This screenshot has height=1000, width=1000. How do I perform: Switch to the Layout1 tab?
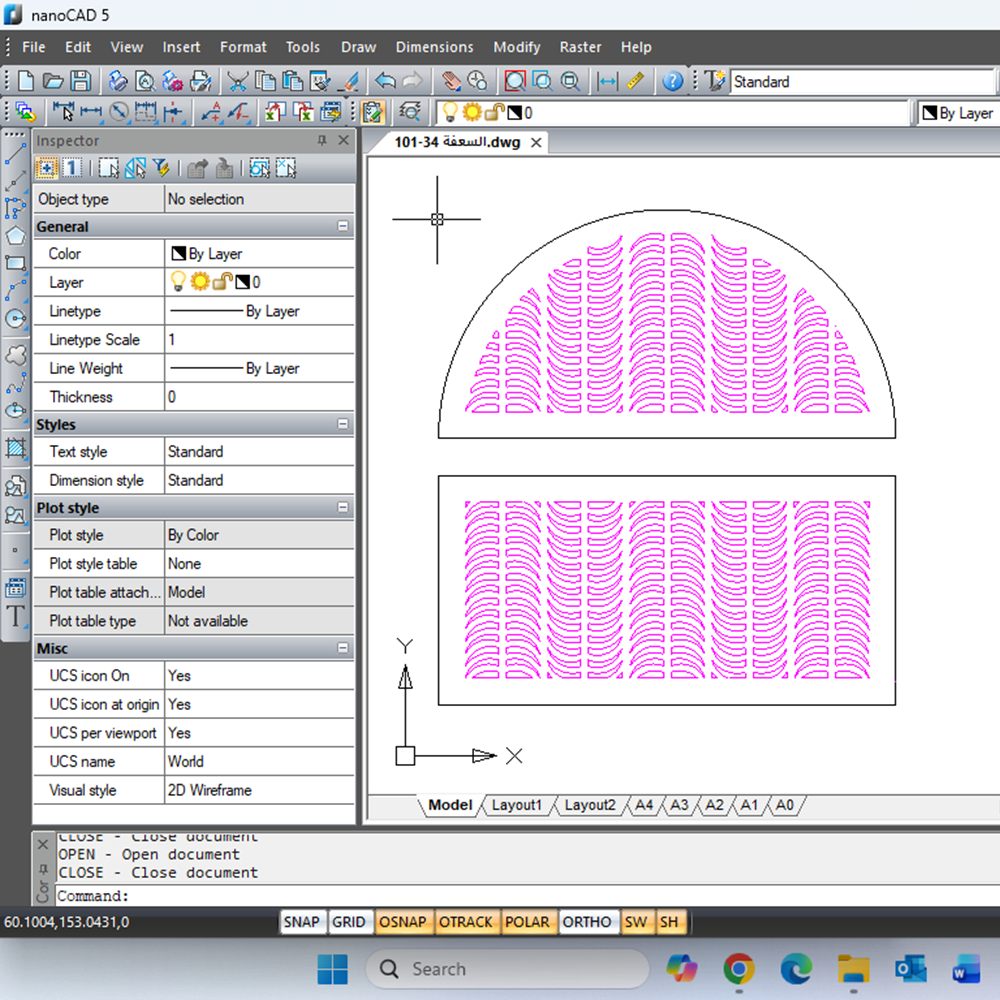516,805
